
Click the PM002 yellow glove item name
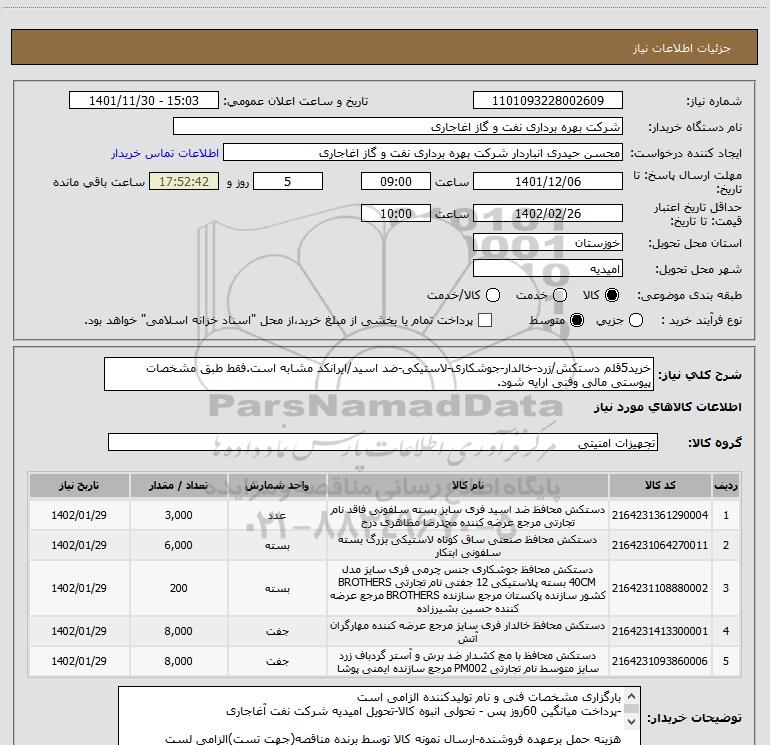468,662
